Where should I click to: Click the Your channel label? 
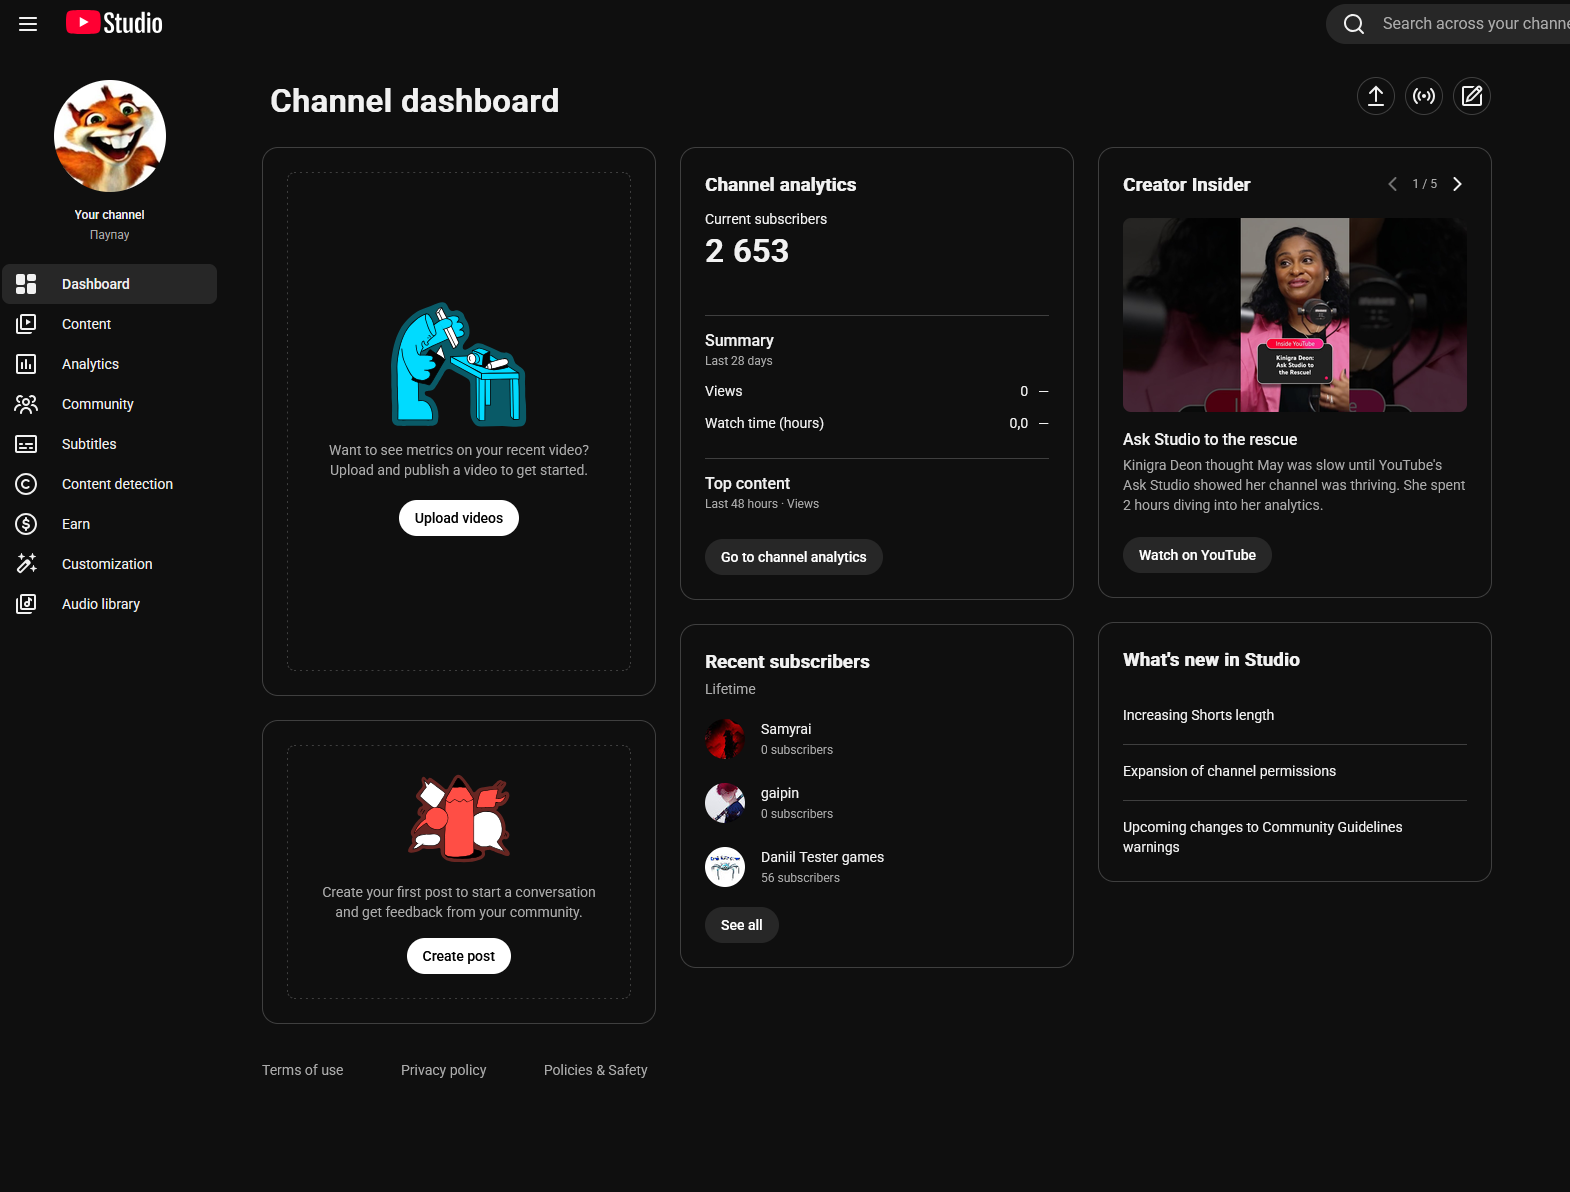click(x=110, y=215)
